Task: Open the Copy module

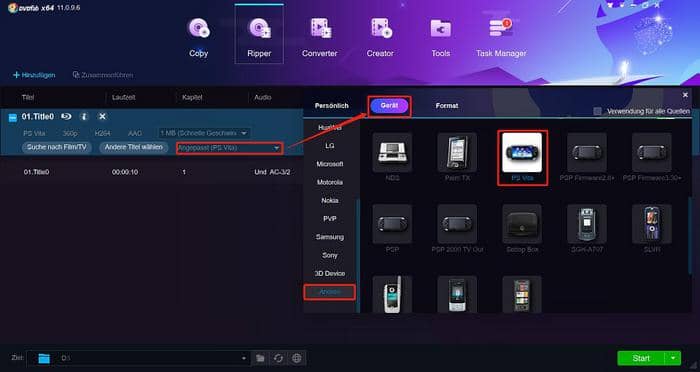Action: point(199,38)
